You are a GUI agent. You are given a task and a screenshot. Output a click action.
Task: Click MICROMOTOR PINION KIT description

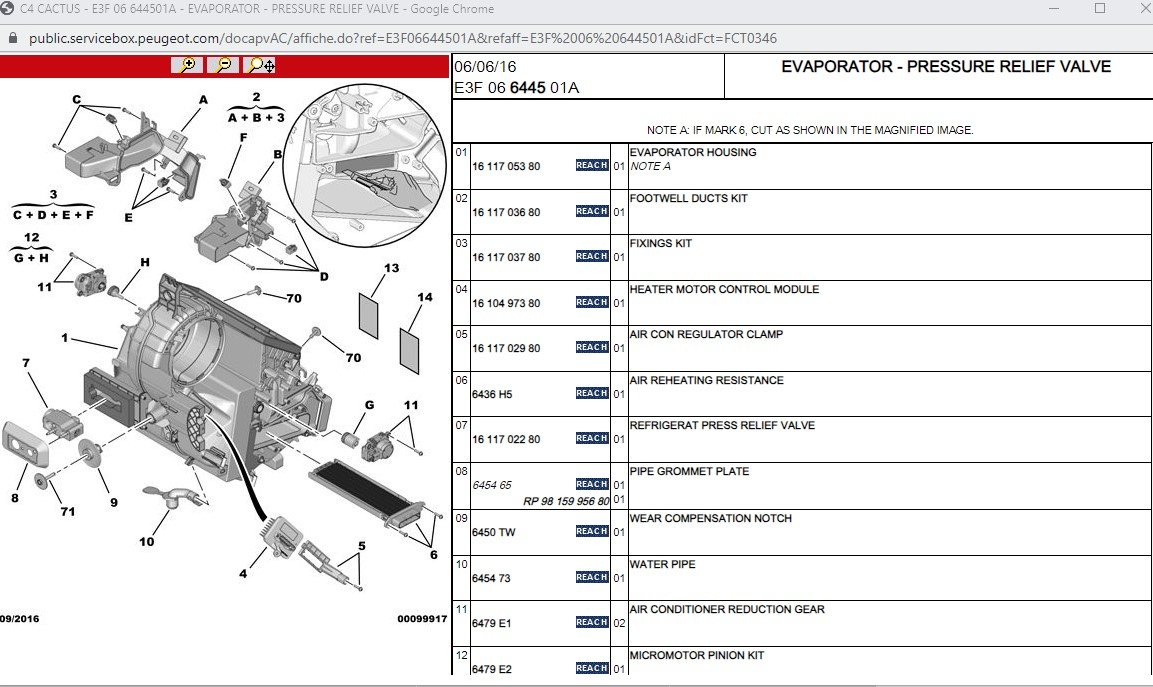pyautogui.click(x=696, y=655)
